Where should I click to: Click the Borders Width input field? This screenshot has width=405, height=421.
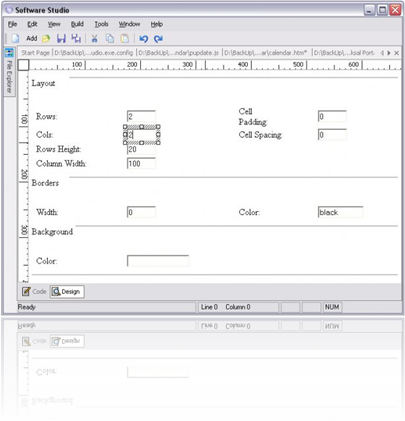(x=141, y=212)
